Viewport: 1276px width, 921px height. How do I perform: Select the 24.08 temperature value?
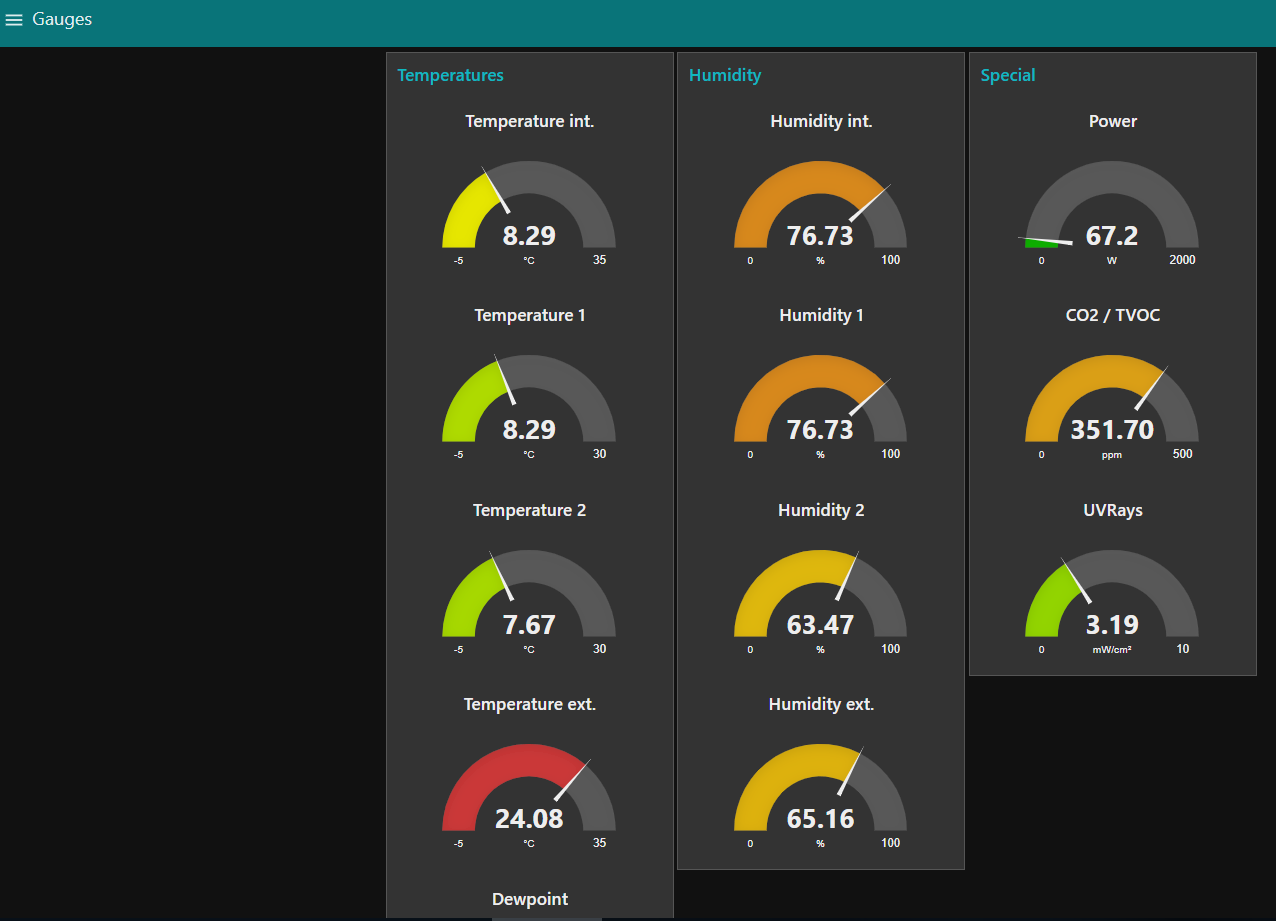(x=529, y=819)
